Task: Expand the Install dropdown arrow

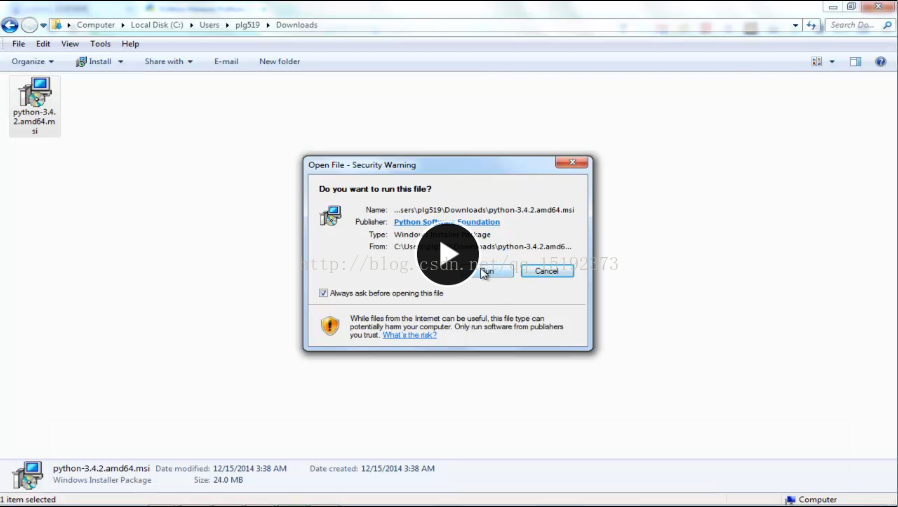Action: [x=120, y=61]
